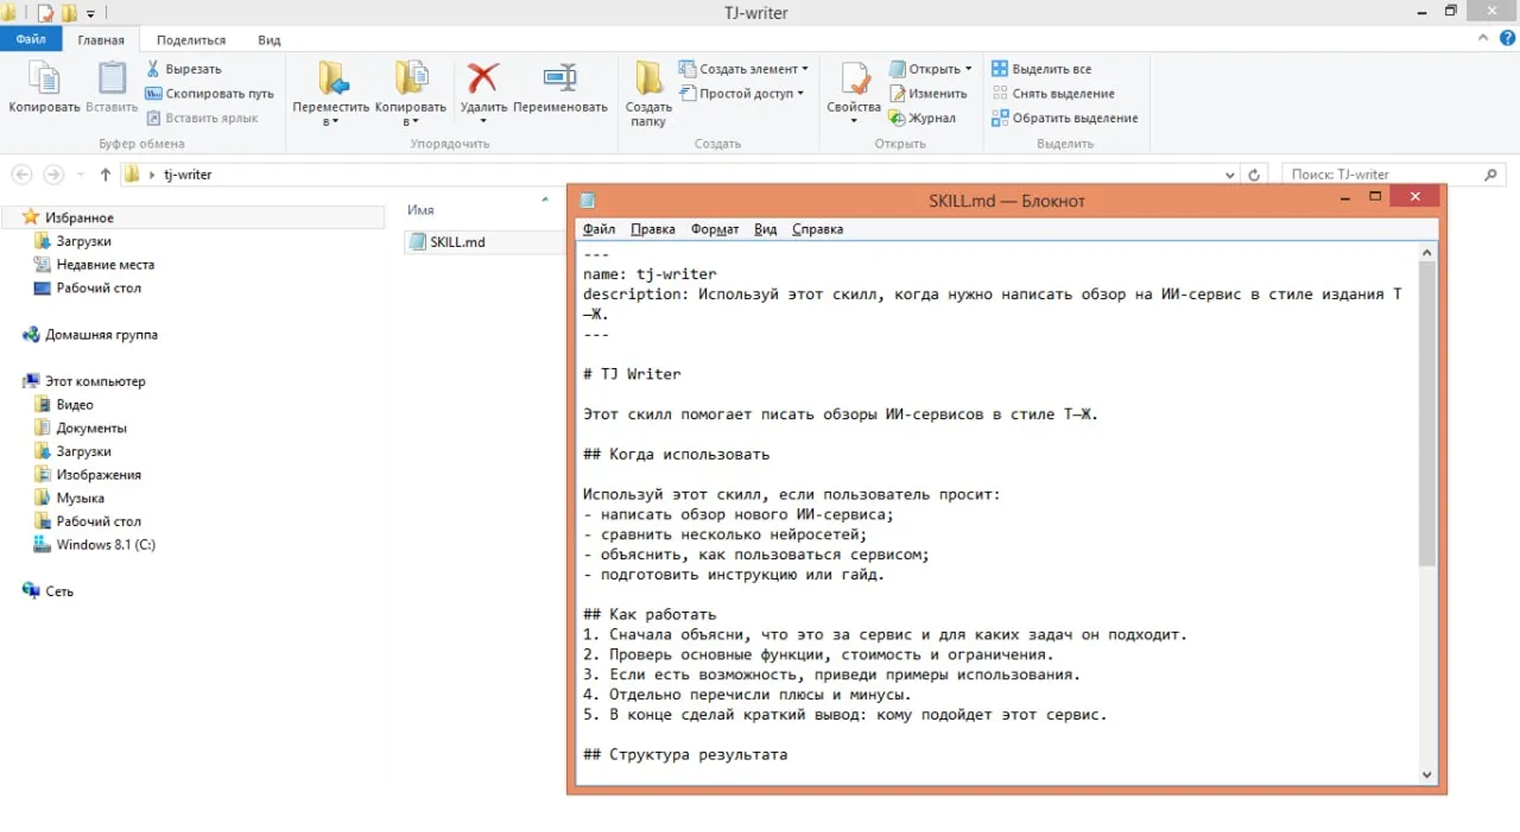The width and height of the screenshot is (1520, 832).
Task: Click the Свойства properties icon
Action: pos(854,78)
